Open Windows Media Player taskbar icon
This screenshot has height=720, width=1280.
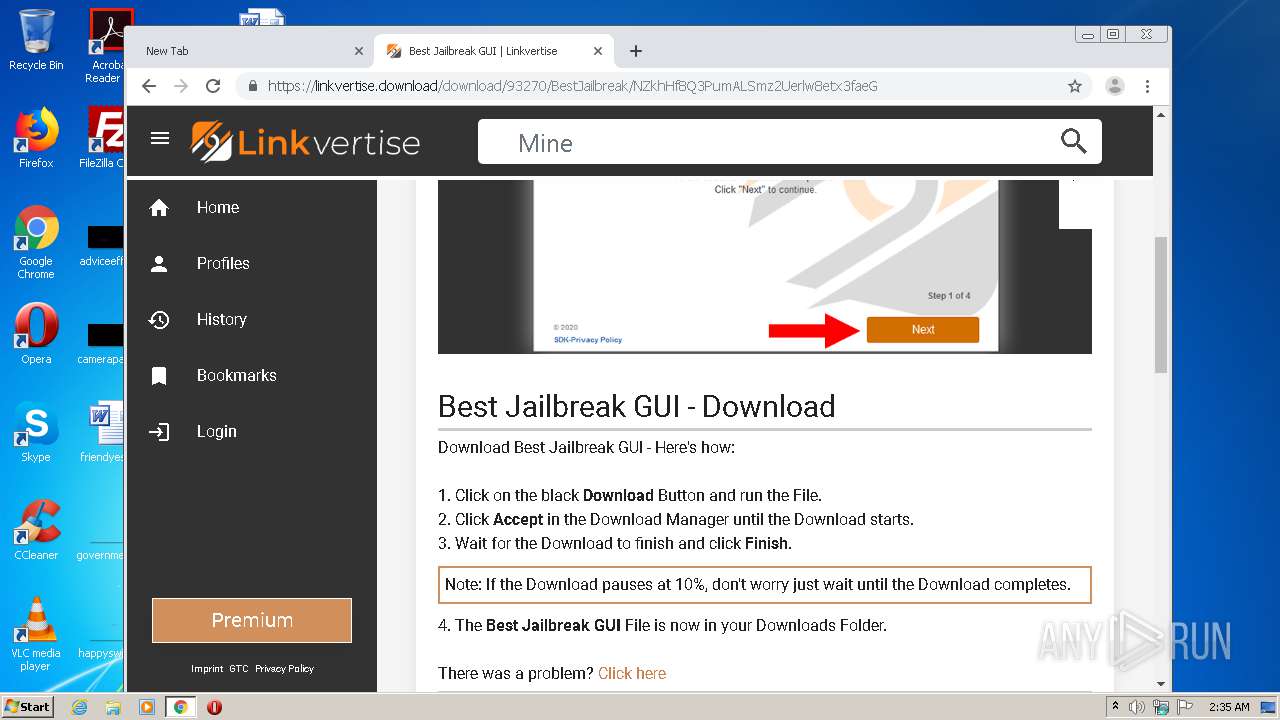click(147, 707)
